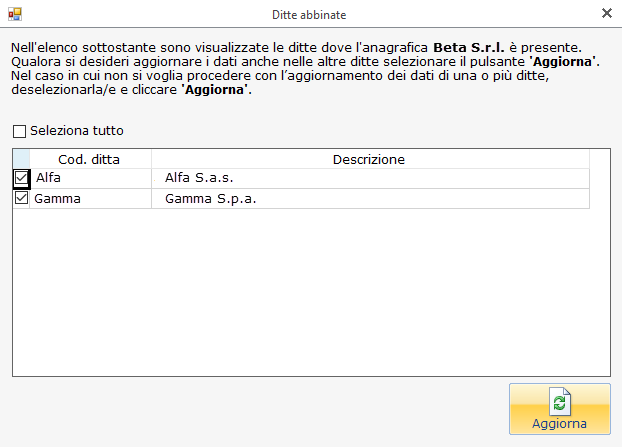Viewport: 622px width, 447px height.
Task: Uncheck the Gamma row checkbox
Action: tap(21, 198)
